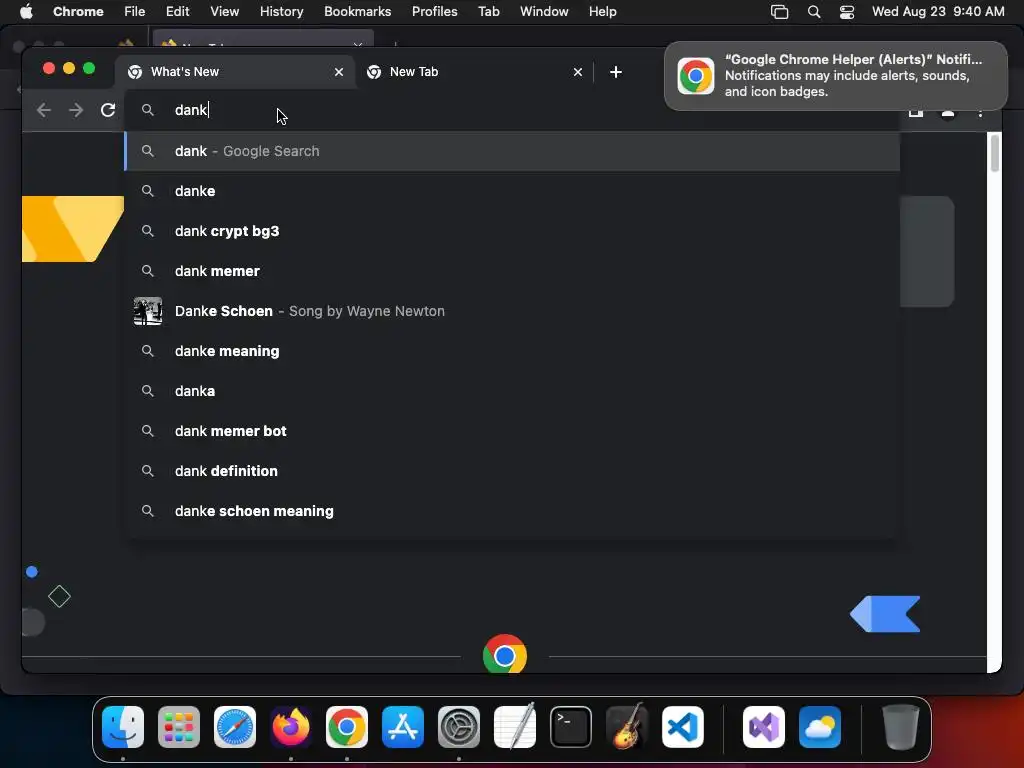
Task: Click the browser Forward arrow
Action: coord(76,110)
